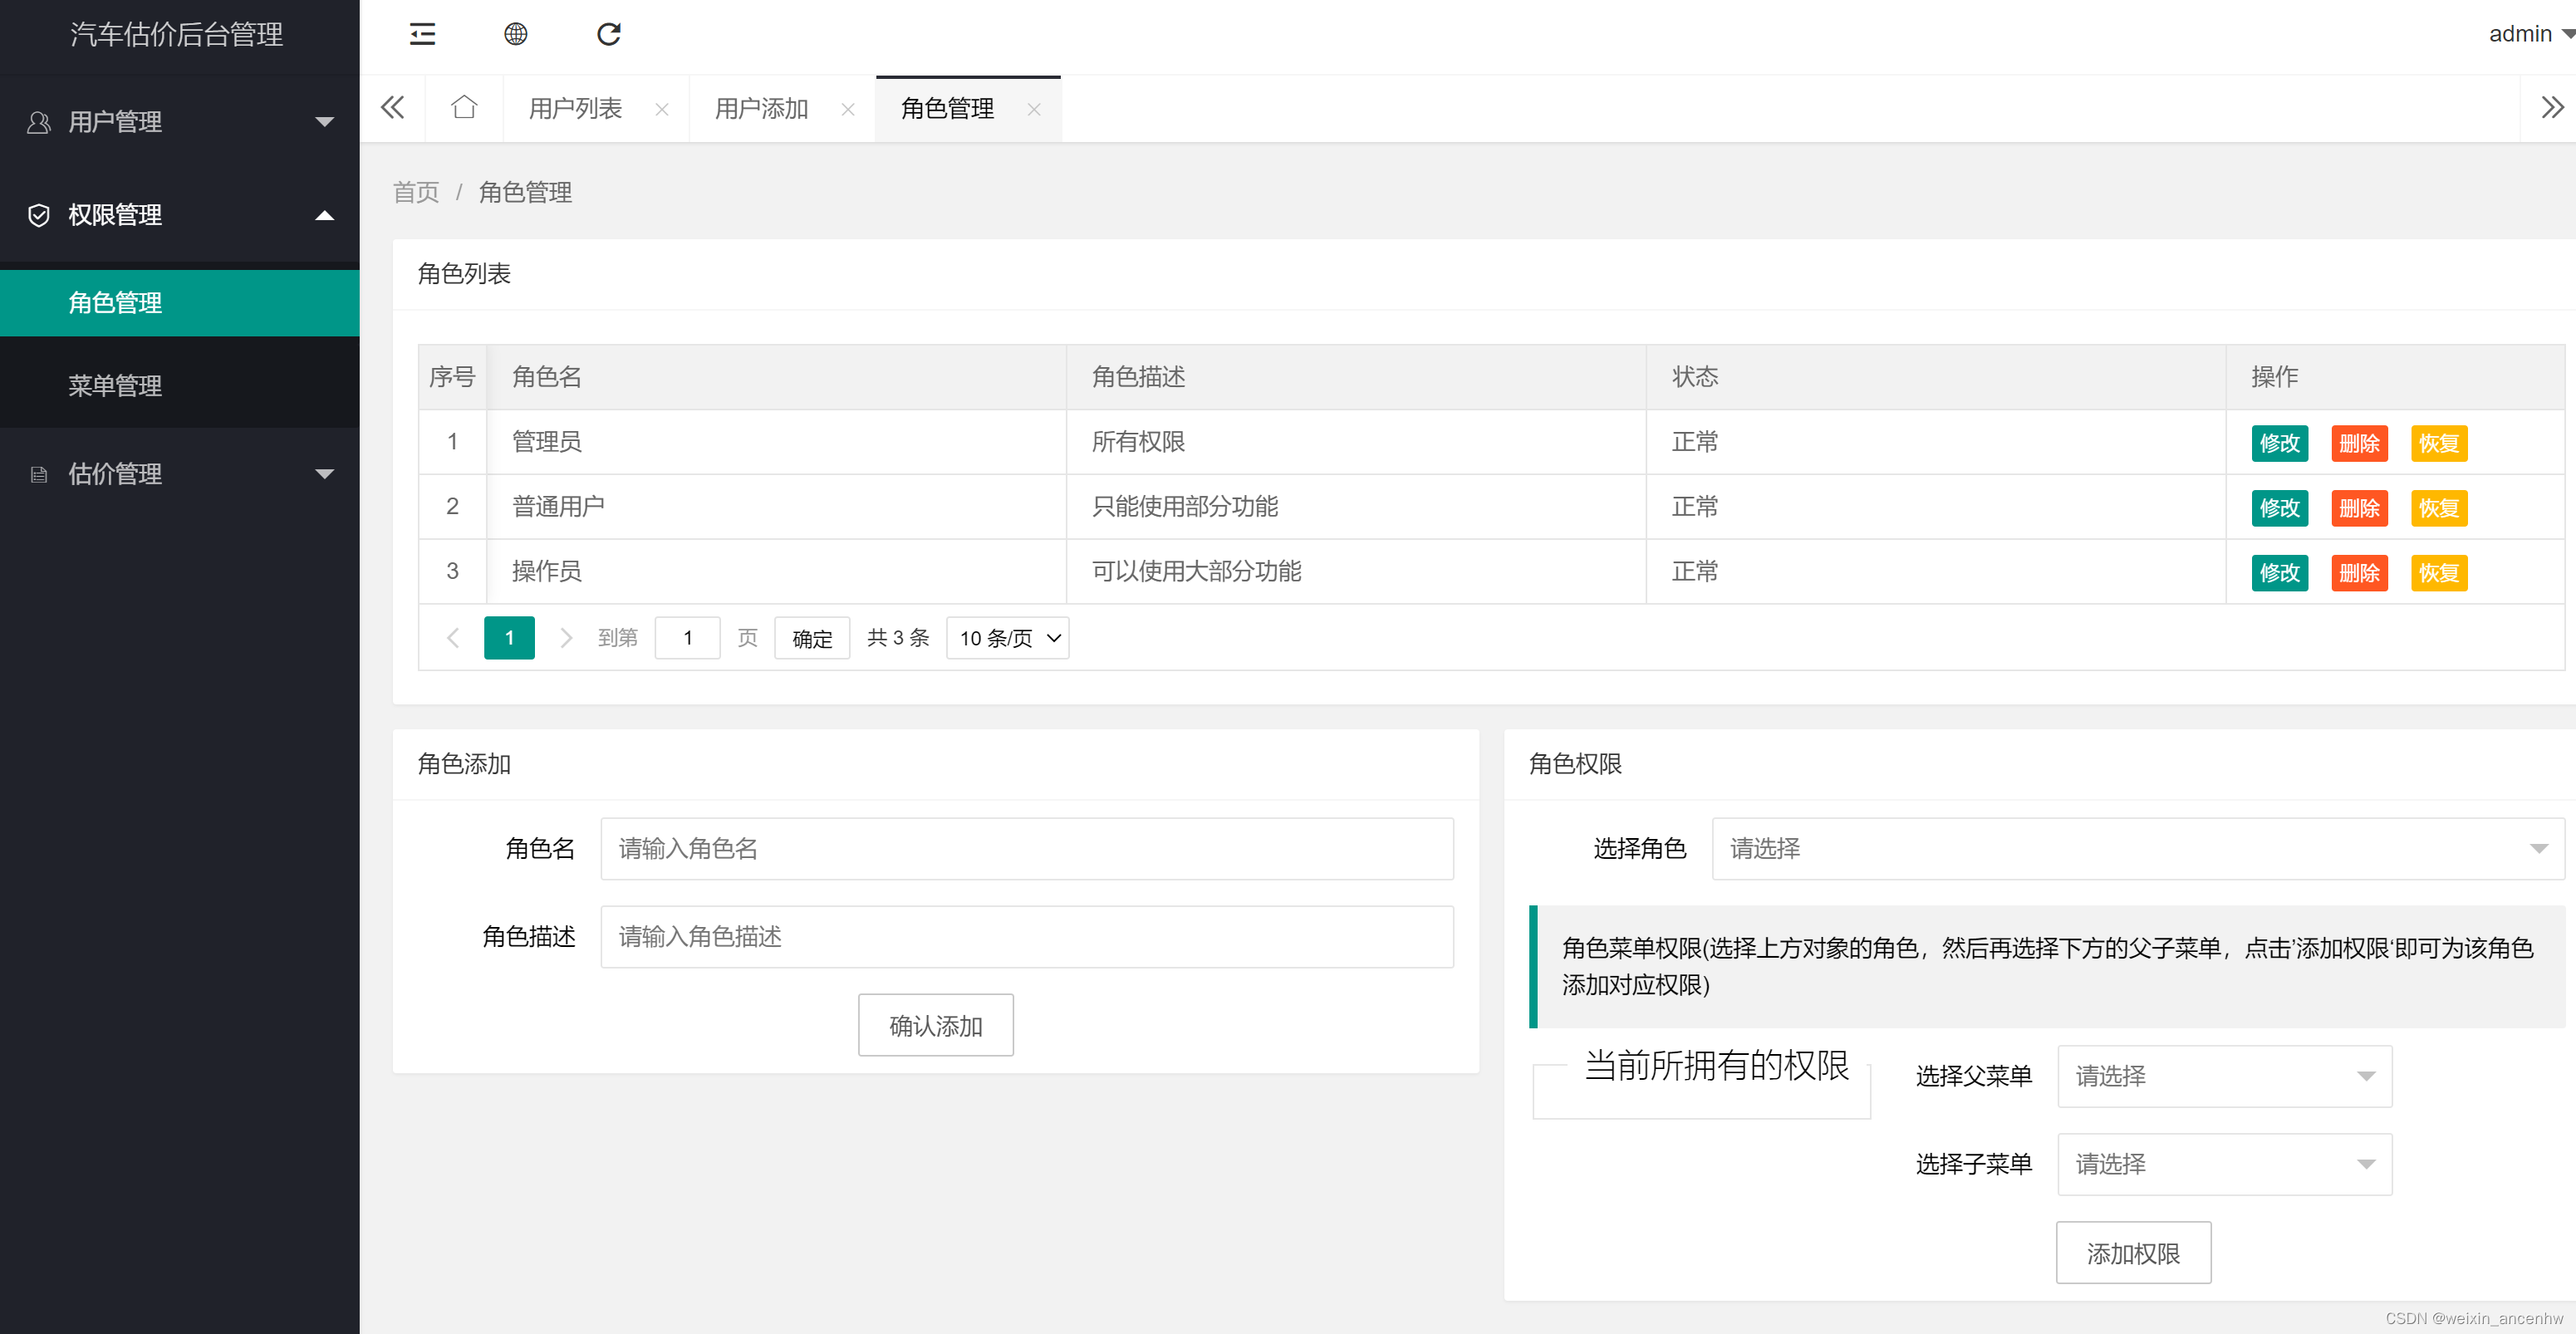The image size is (2576, 1334).
Task: Click the 状态 column header
Action: click(1936, 377)
